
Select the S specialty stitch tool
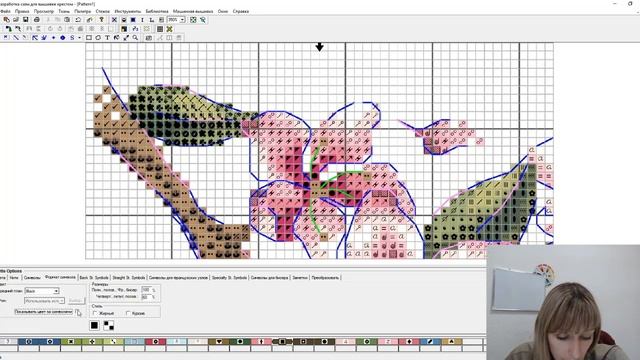tap(72, 38)
